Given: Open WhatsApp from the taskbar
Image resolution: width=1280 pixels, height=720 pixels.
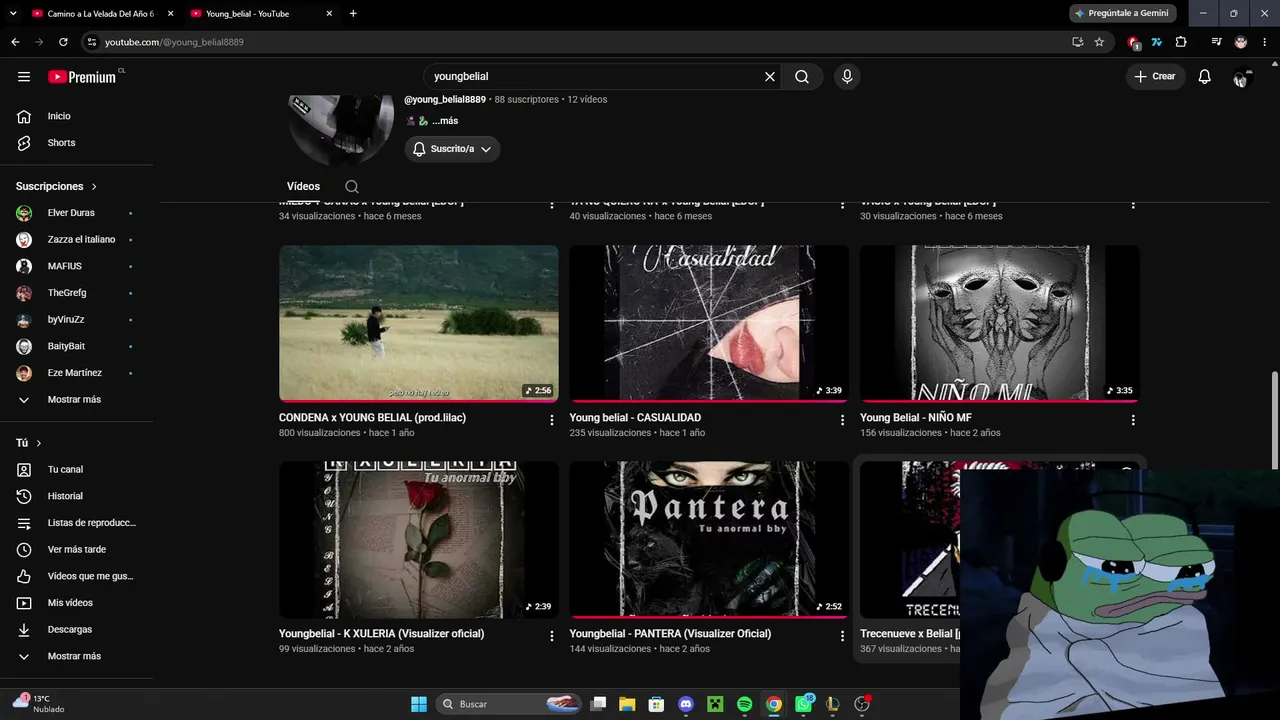Looking at the screenshot, I should (x=803, y=704).
